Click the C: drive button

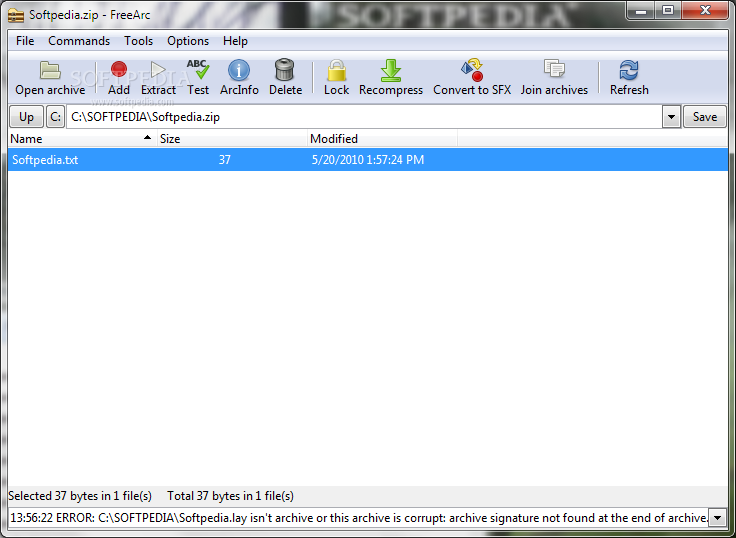click(55, 117)
